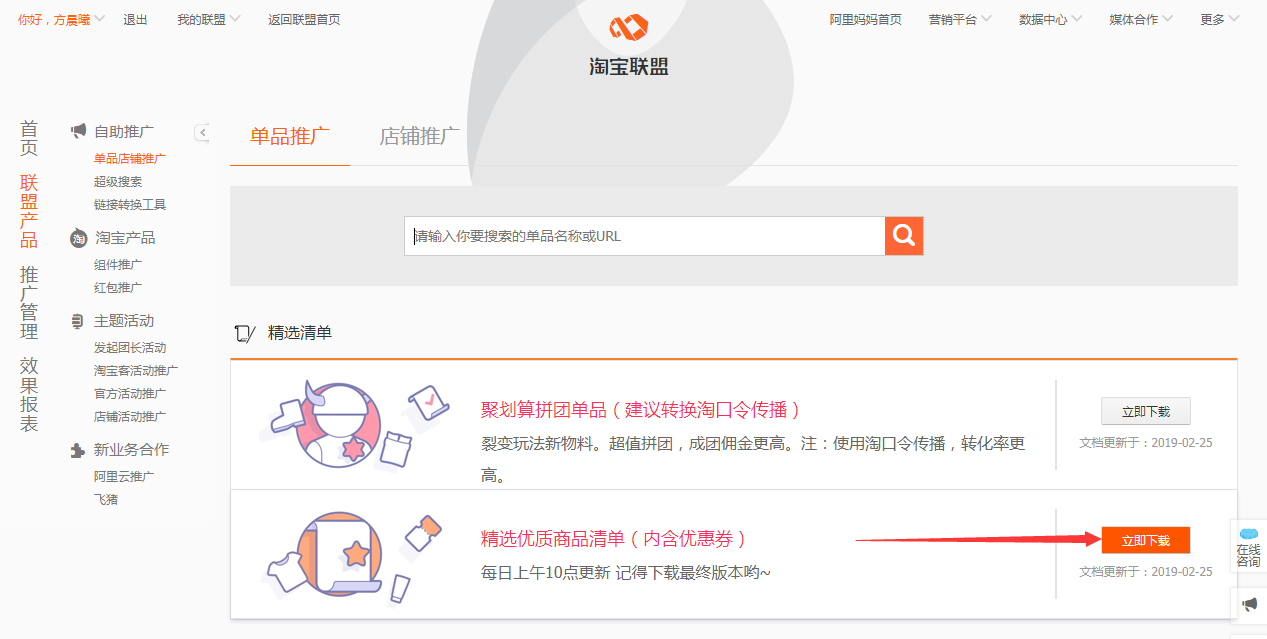Click the orange search magnifier button
1267x639 pixels.
coord(904,236)
